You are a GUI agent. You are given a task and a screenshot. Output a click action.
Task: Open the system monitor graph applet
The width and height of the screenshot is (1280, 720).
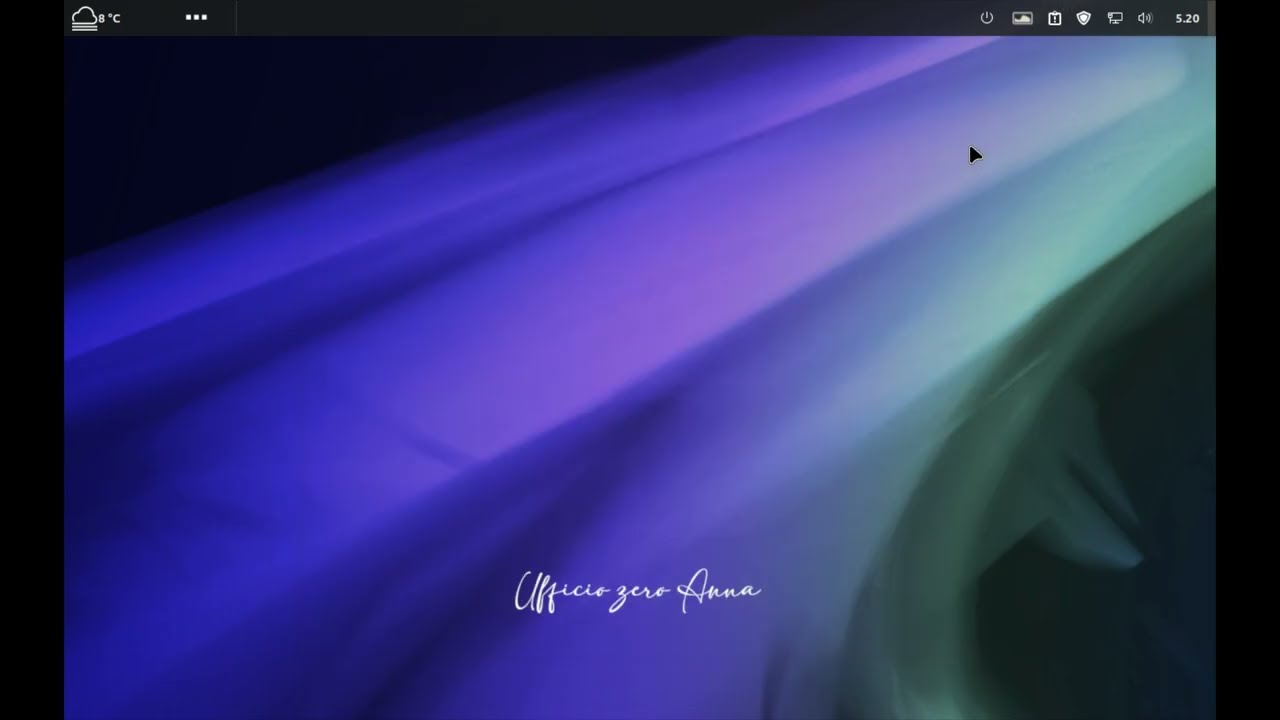1022,18
